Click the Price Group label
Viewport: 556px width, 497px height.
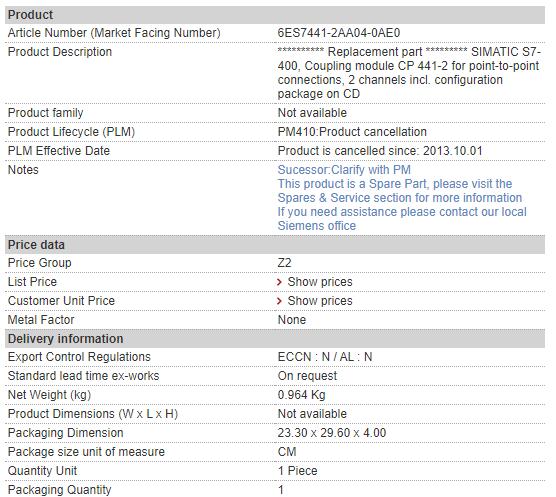click(x=39, y=263)
